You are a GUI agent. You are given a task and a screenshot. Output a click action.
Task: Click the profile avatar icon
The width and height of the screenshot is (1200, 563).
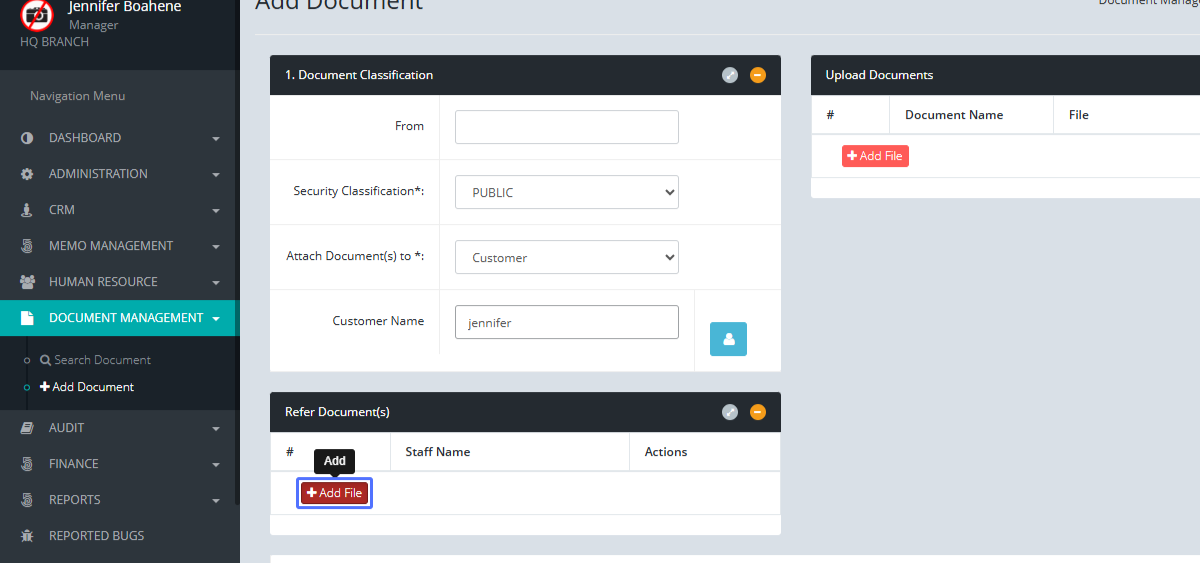[x=37, y=15]
